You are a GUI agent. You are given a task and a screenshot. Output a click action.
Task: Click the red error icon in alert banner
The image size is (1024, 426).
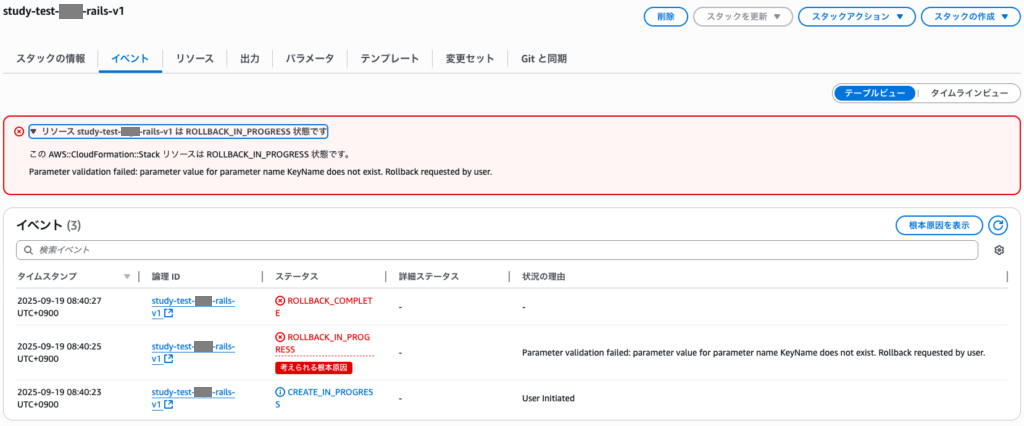pyautogui.click(x=19, y=132)
